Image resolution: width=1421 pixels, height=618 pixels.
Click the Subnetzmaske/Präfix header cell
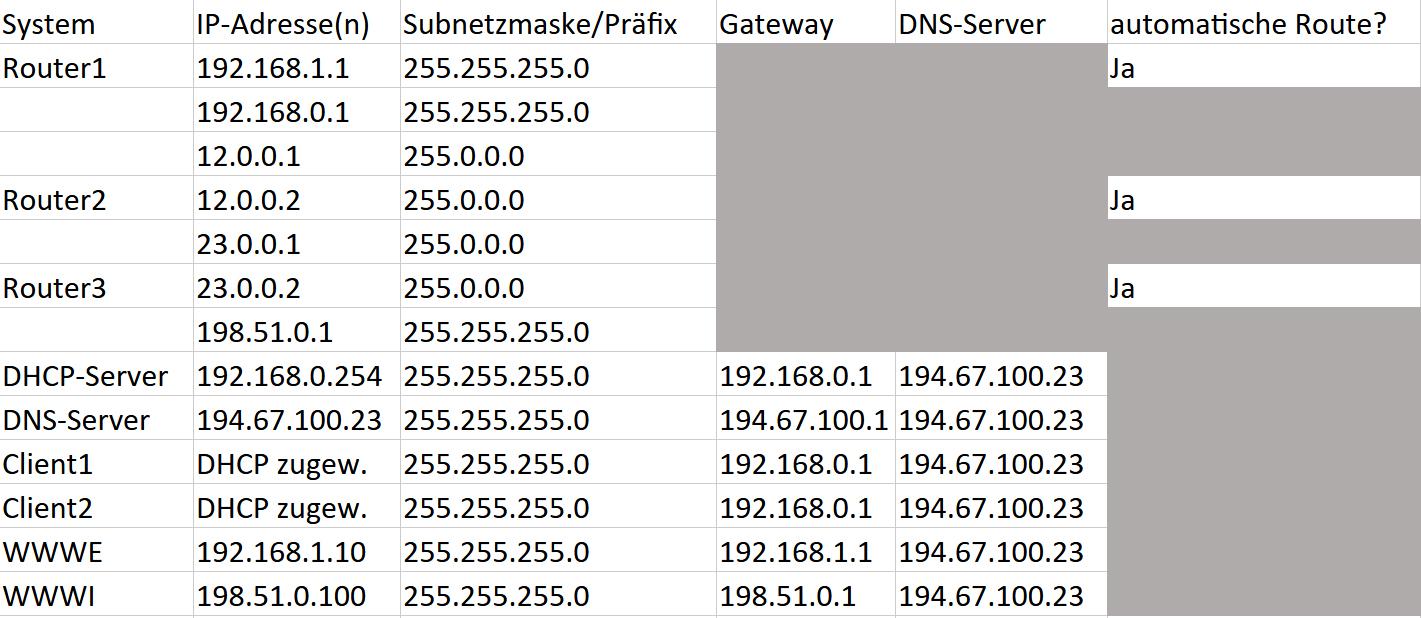click(558, 24)
